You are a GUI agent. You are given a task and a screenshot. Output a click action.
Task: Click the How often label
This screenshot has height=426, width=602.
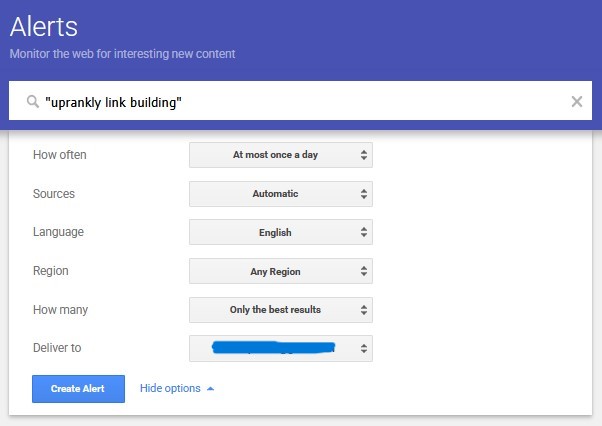pyautogui.click(x=60, y=155)
